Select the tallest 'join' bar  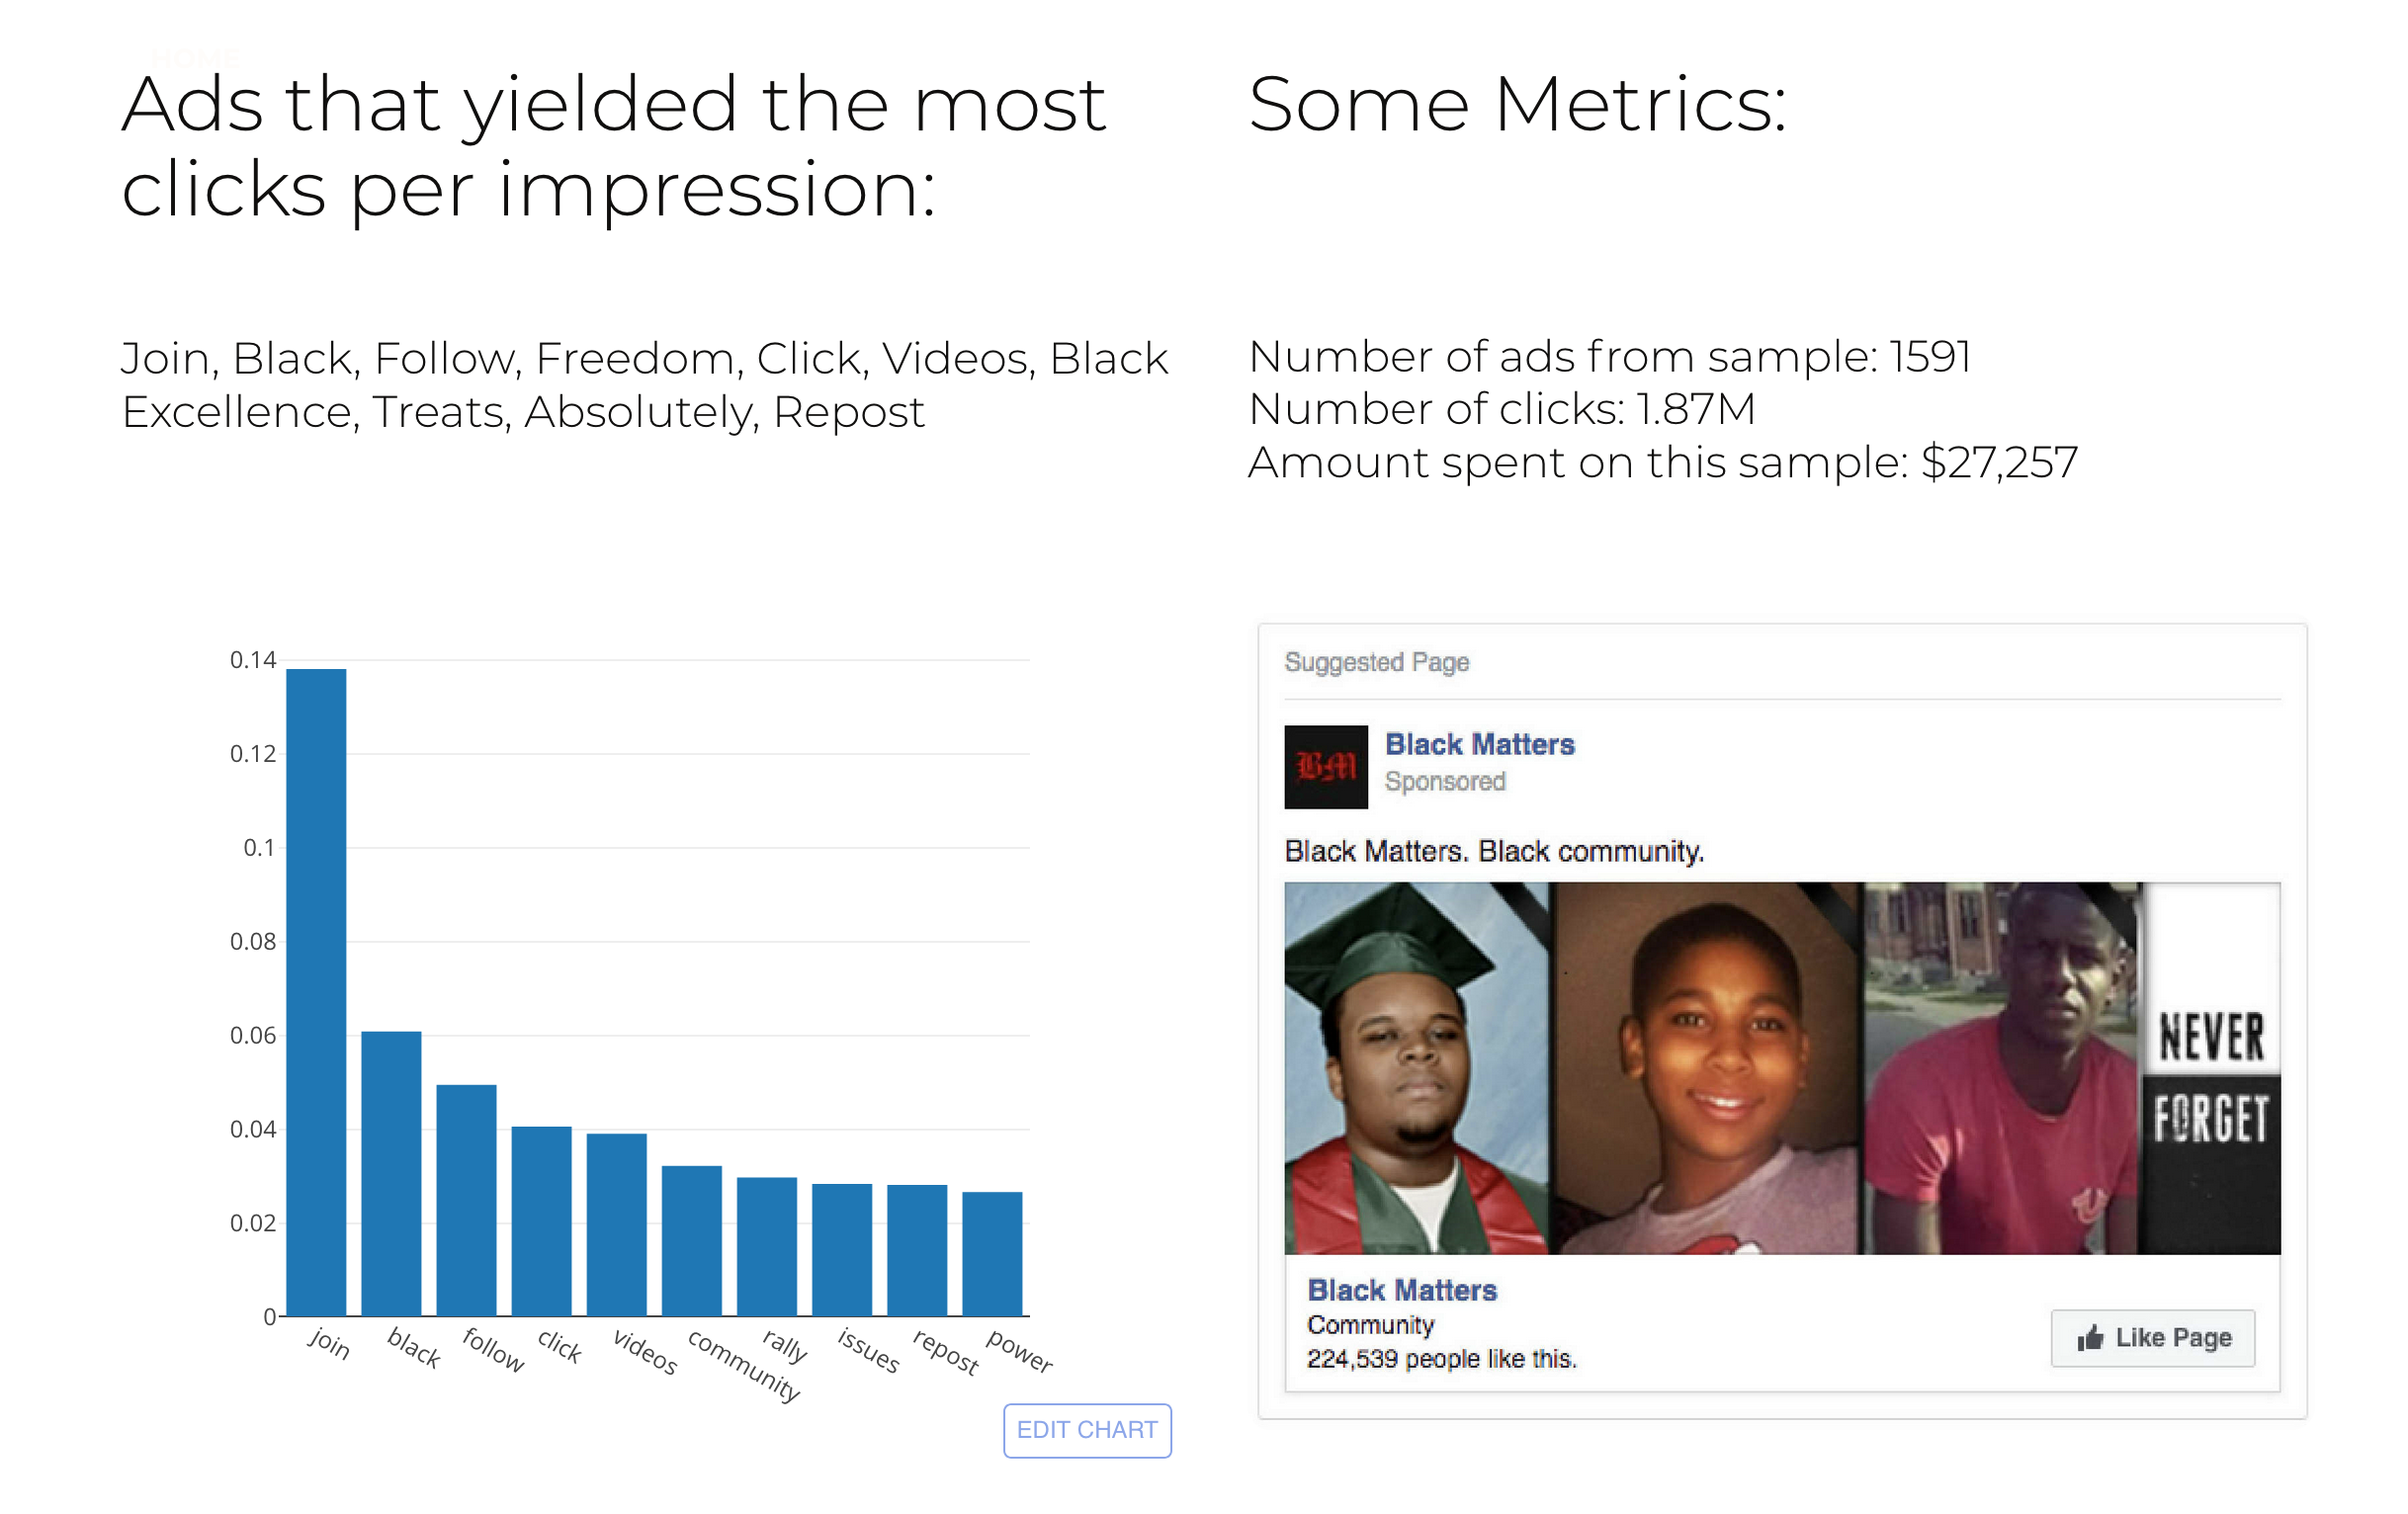click(x=316, y=992)
